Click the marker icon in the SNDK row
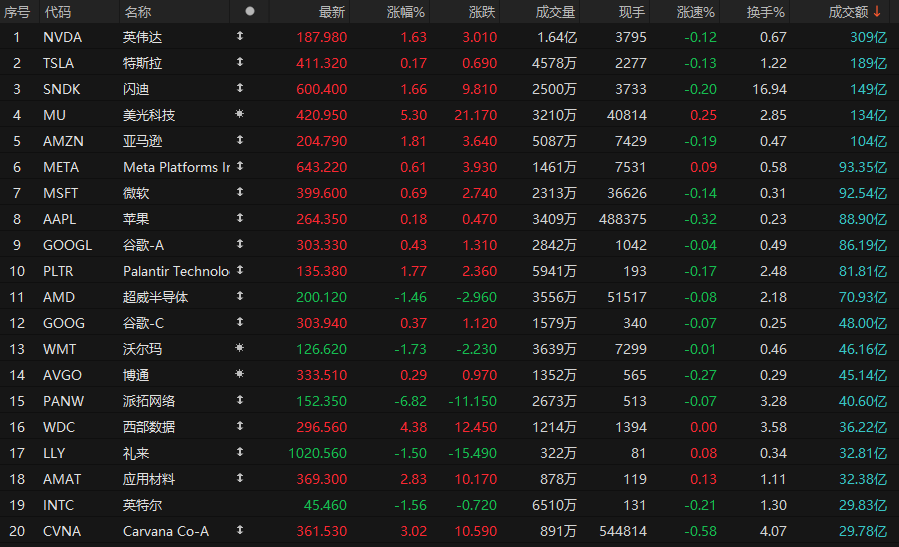The width and height of the screenshot is (899, 547). pyautogui.click(x=240, y=88)
